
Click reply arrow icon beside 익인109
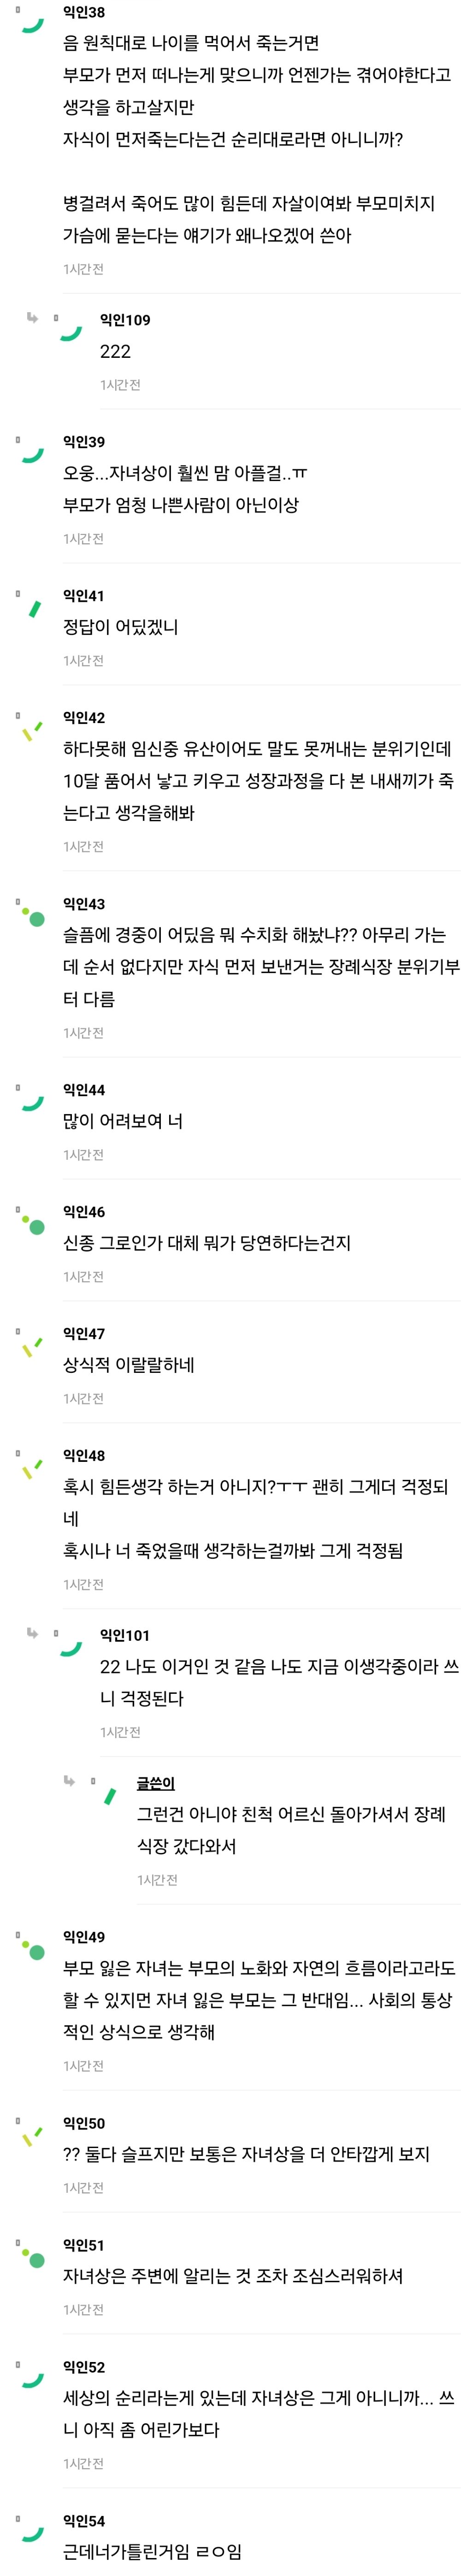tap(32, 318)
